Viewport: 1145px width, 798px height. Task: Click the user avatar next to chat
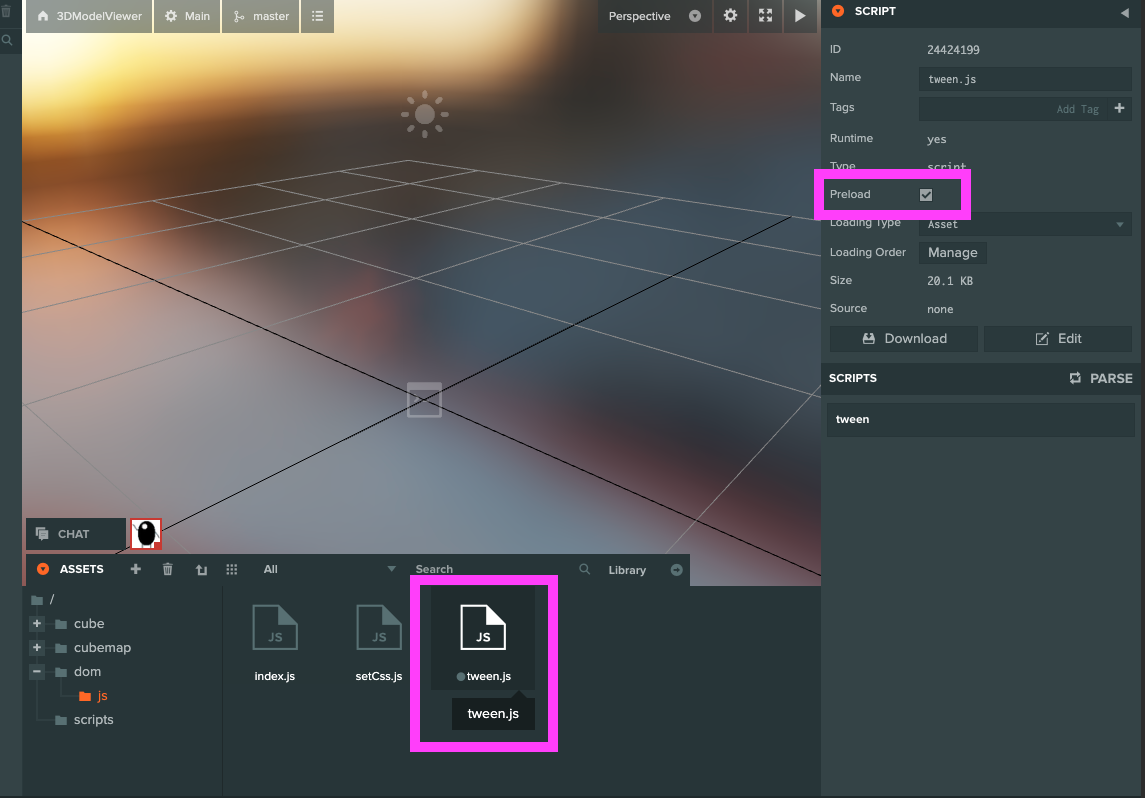pos(146,534)
